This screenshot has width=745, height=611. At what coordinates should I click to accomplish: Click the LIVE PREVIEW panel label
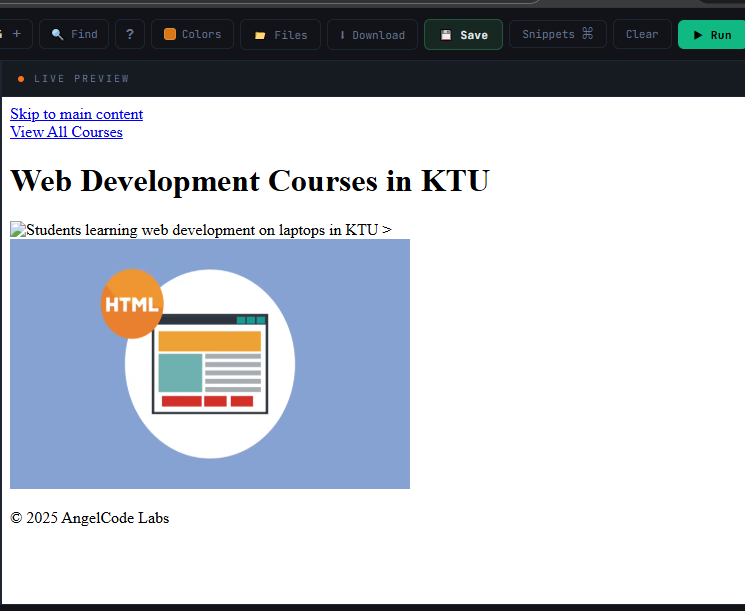pyautogui.click(x=81, y=79)
